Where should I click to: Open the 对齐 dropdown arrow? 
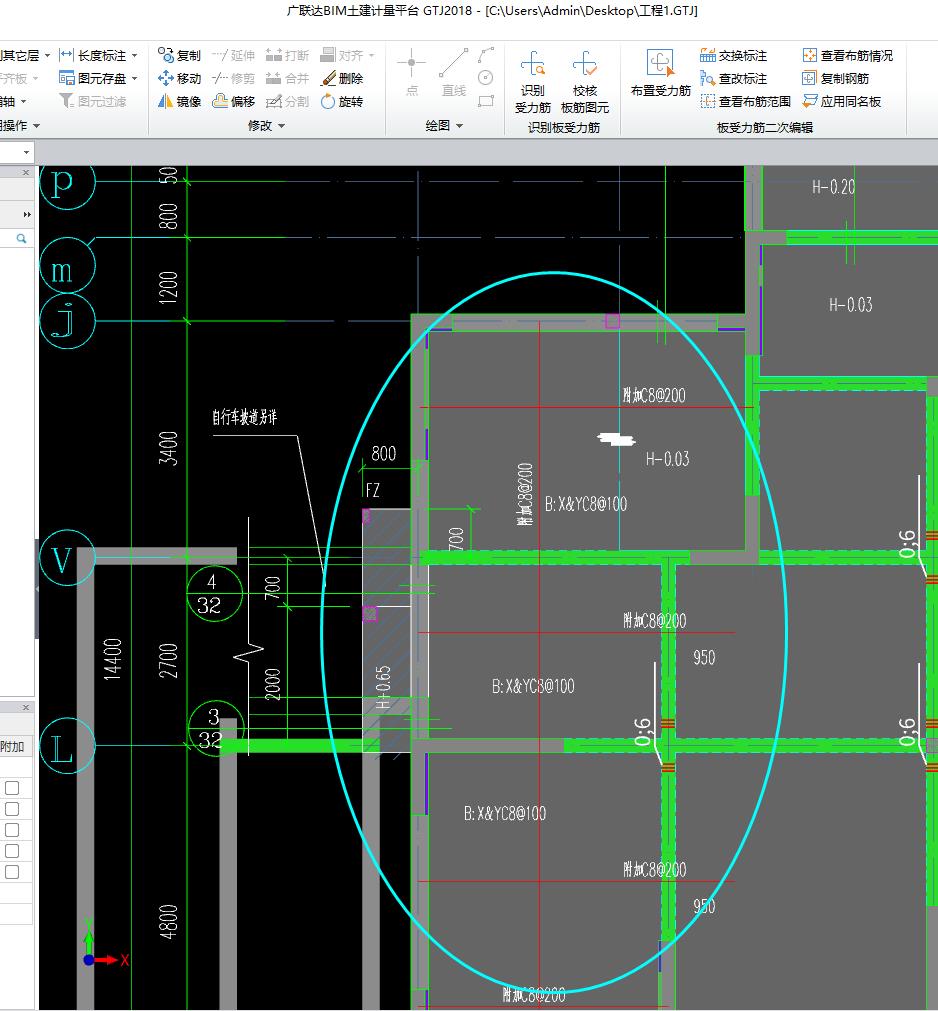tap(371, 55)
